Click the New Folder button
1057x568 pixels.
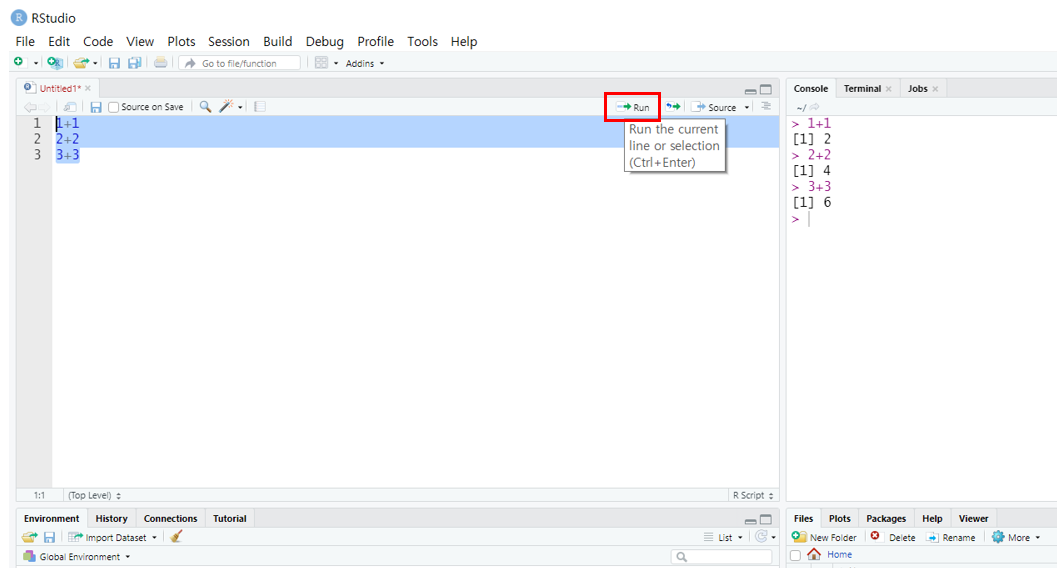tap(824, 537)
